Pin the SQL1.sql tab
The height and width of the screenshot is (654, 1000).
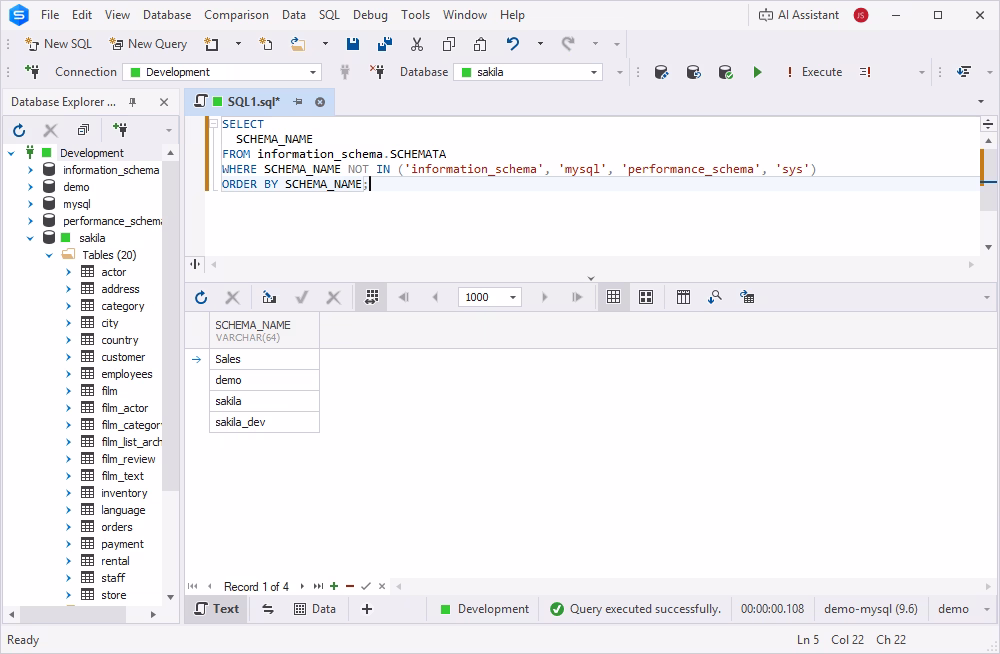click(x=298, y=102)
